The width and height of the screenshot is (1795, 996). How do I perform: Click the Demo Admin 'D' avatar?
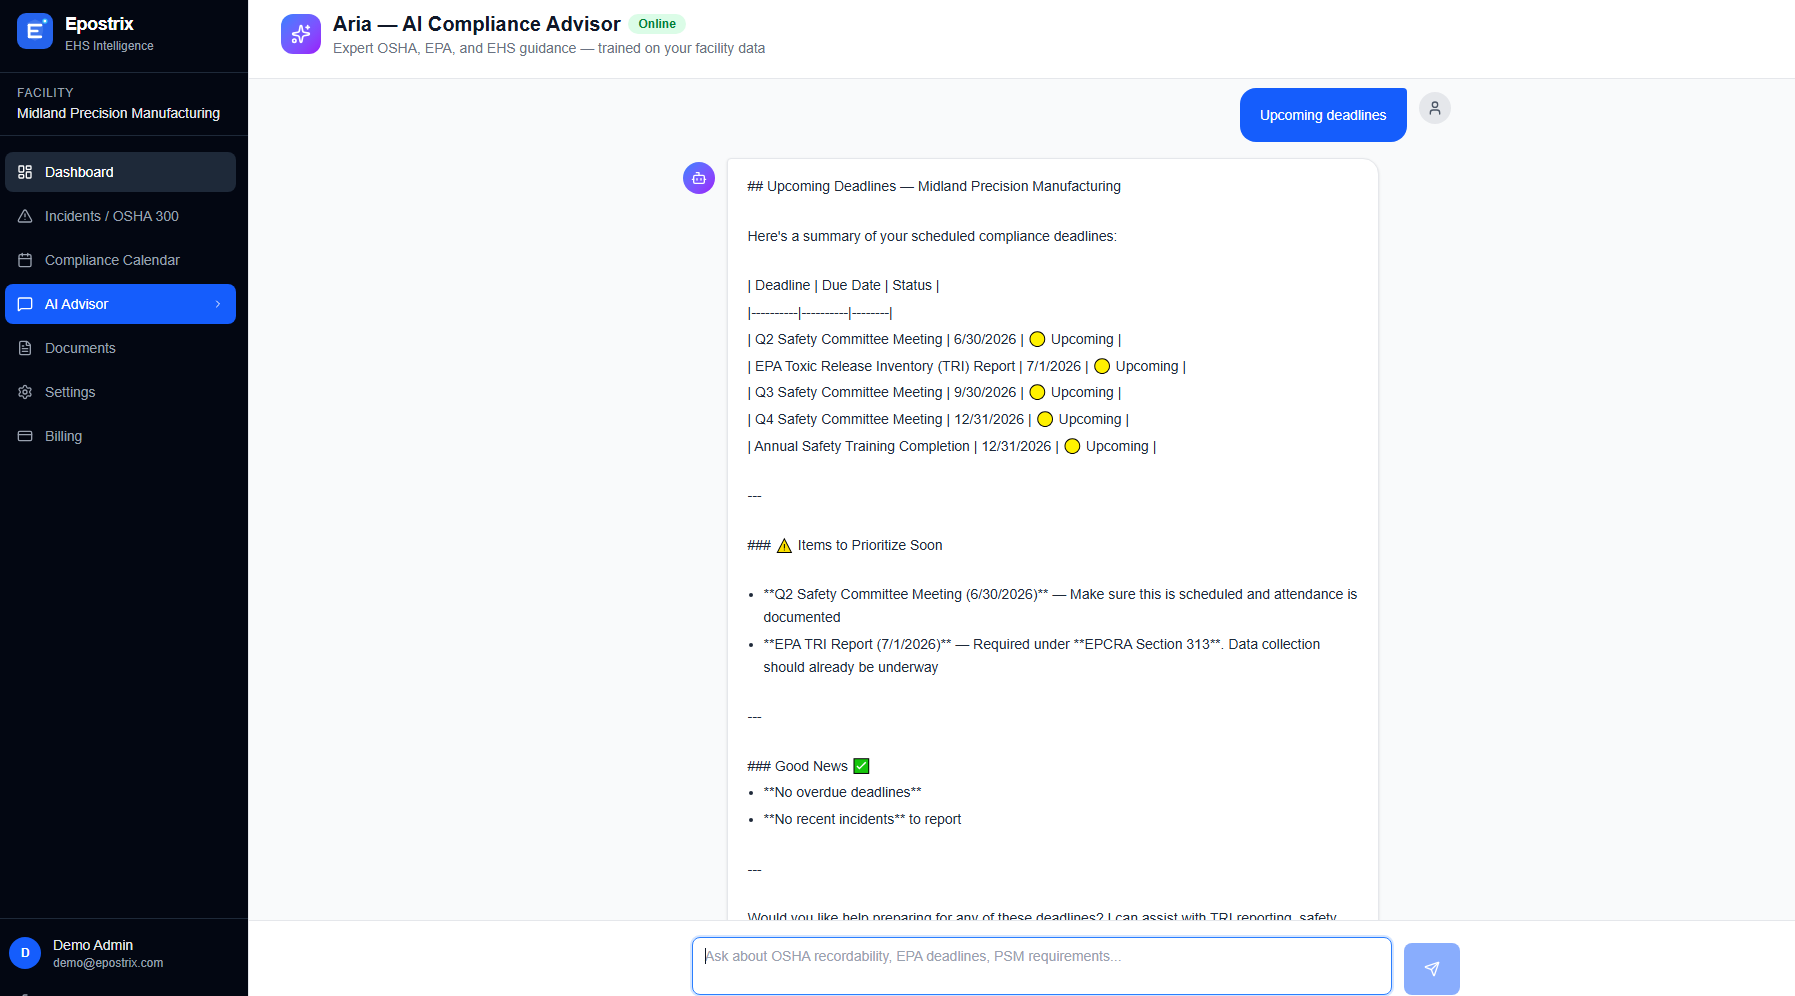pos(25,953)
